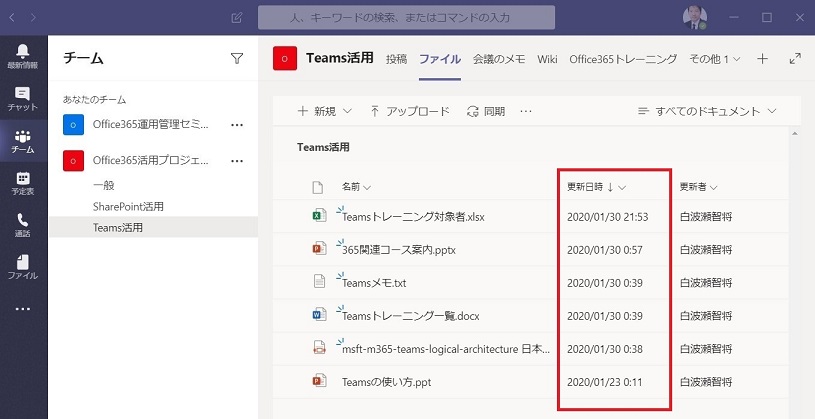Open the 名前 column header dropdown
This screenshot has width=815, height=419.
click(356, 187)
